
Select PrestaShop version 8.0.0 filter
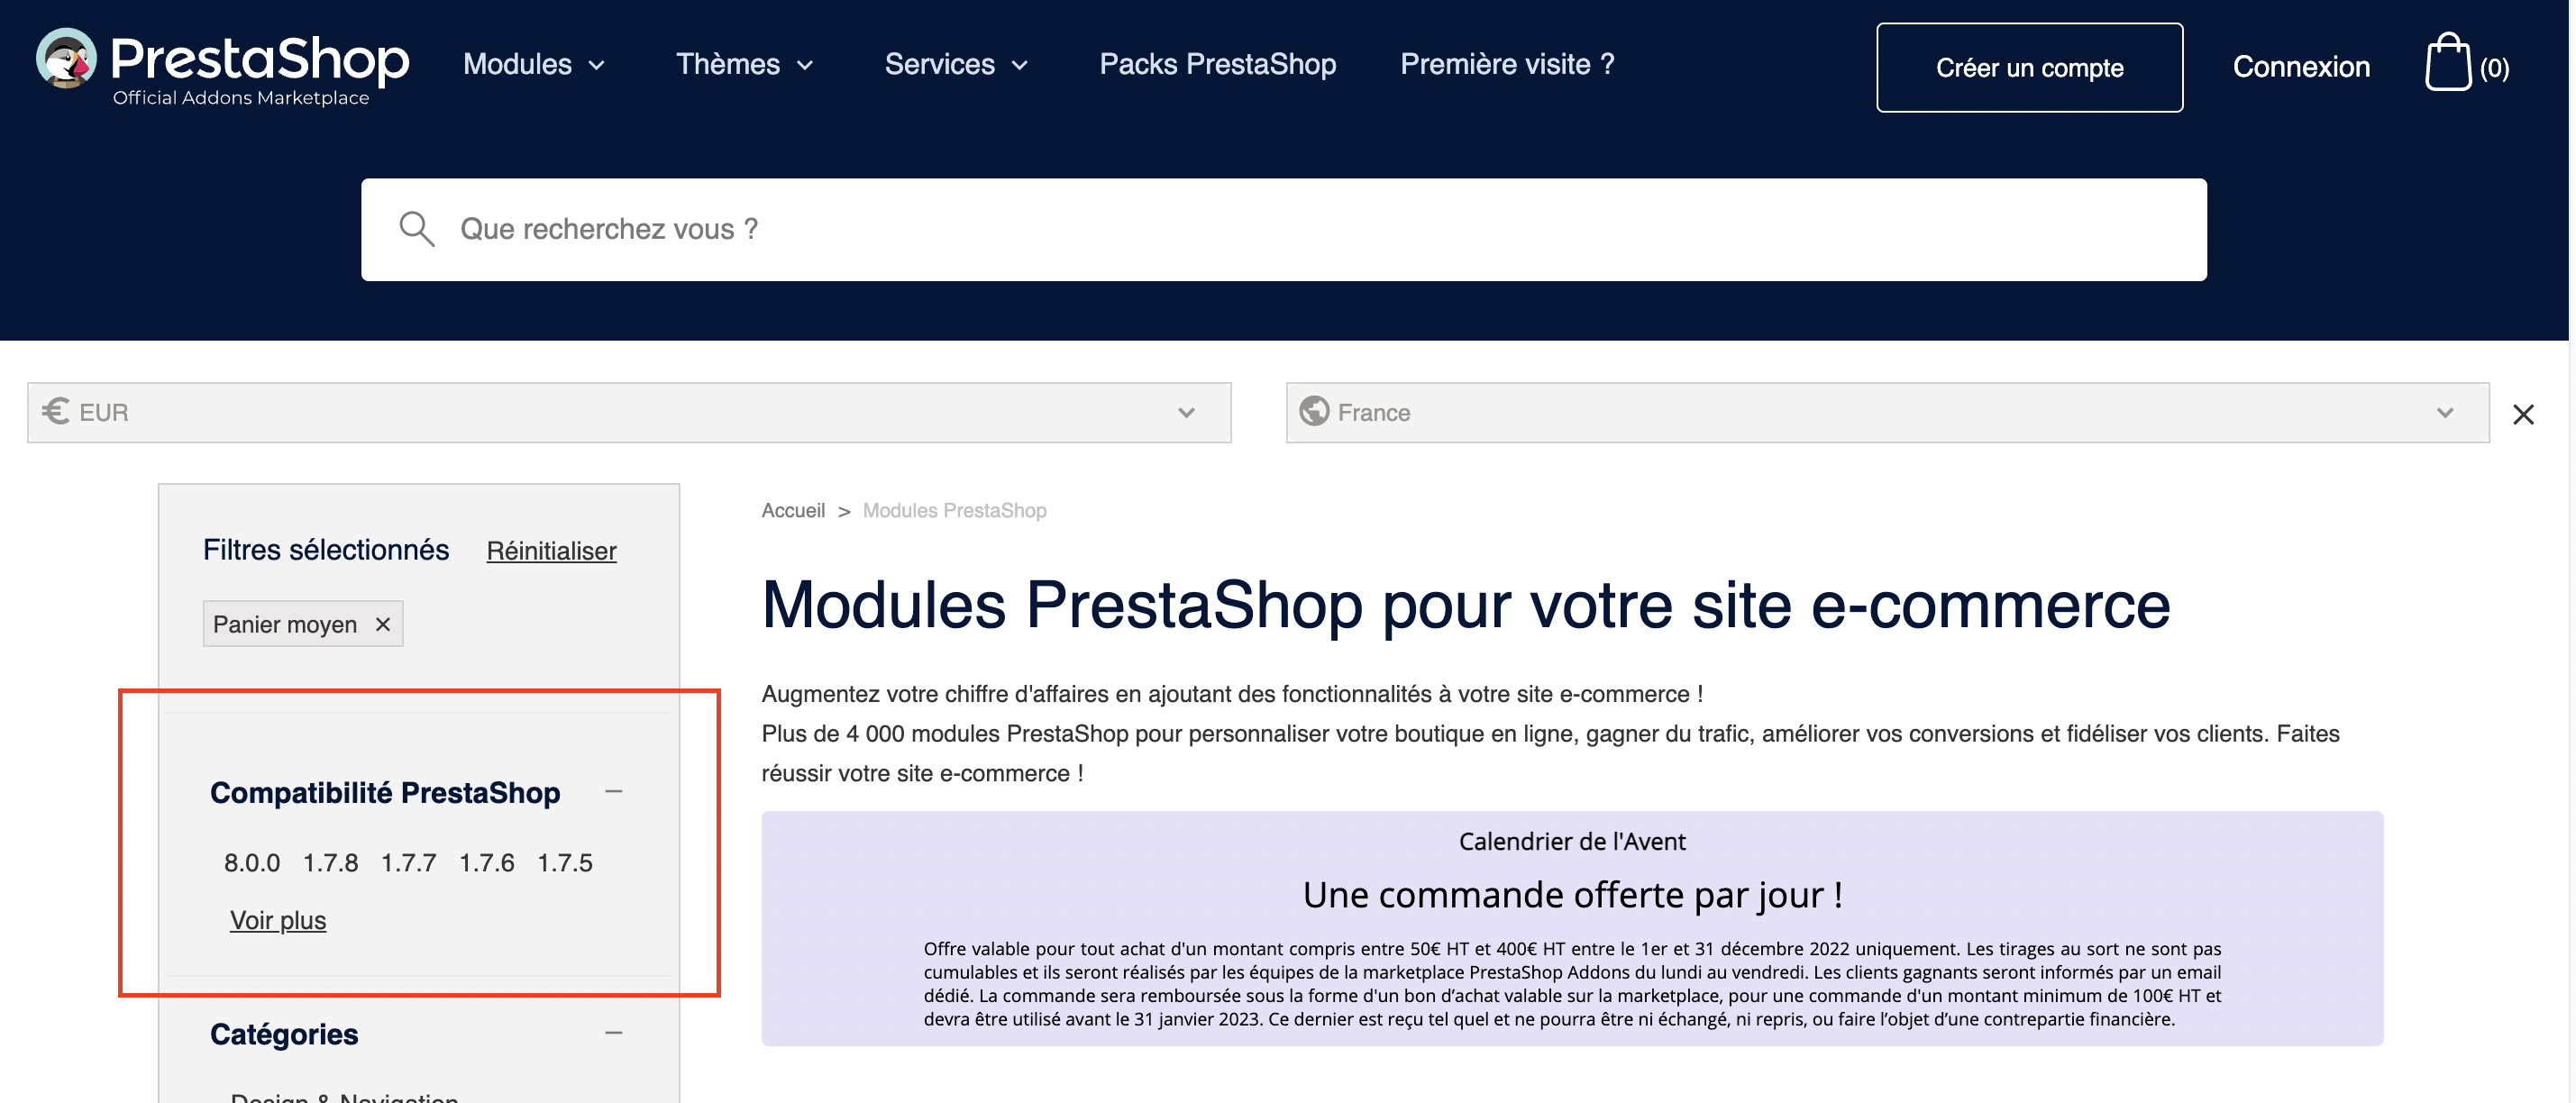tap(251, 861)
